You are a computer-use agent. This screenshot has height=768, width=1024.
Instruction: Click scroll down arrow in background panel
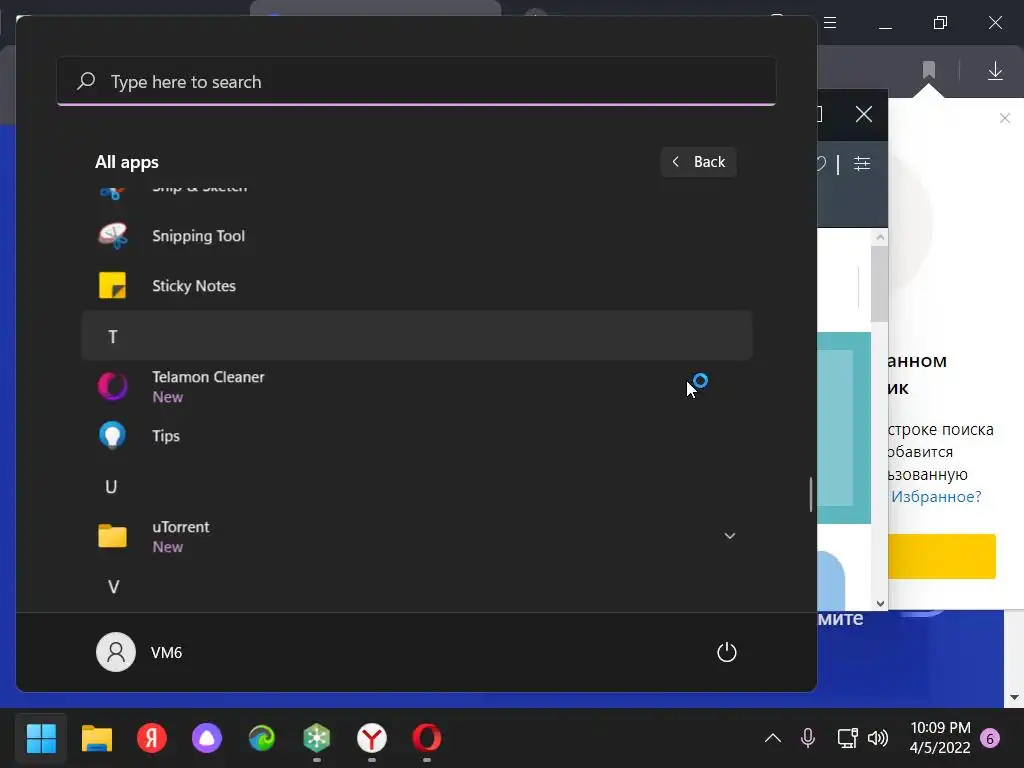880,603
